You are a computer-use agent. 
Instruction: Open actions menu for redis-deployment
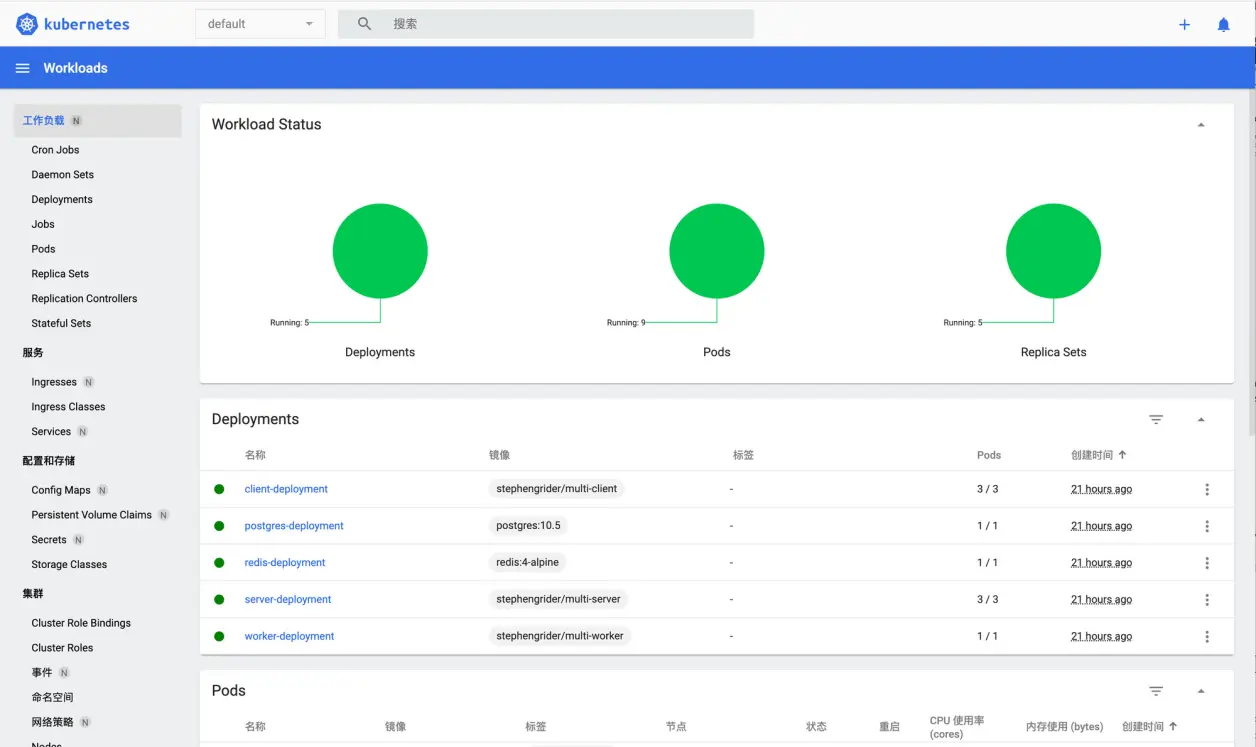1207,563
